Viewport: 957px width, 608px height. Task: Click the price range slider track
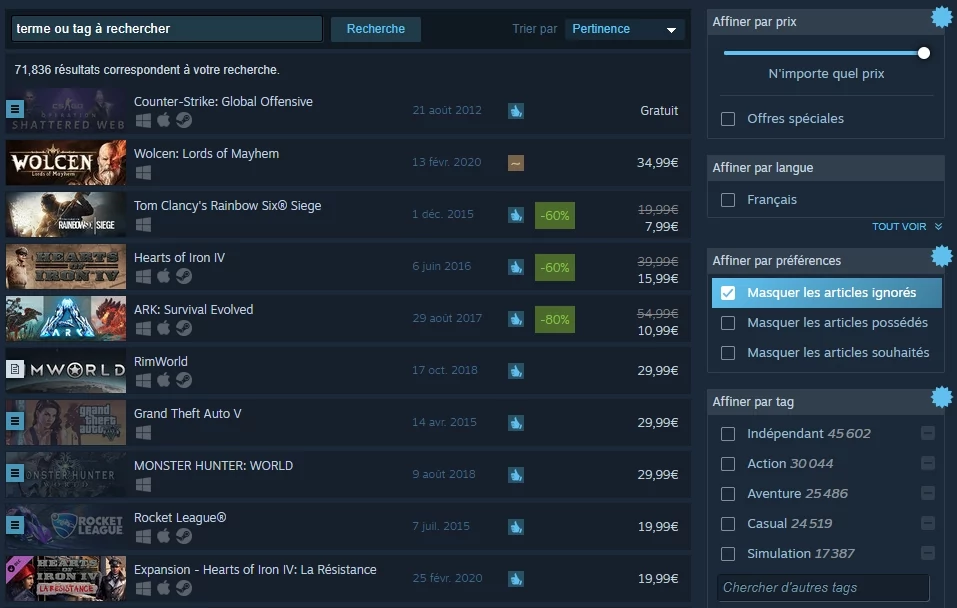tap(824, 53)
